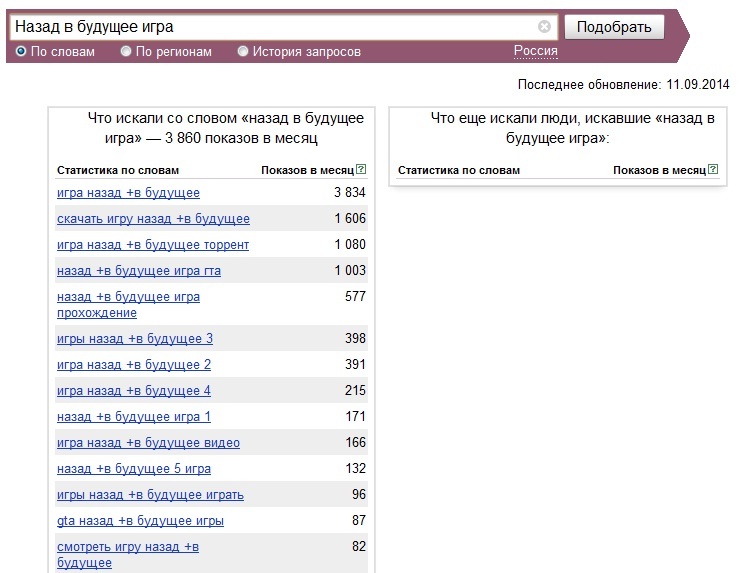Click the value 398 in the table
Screen dimensions: 740x573
click(355, 338)
